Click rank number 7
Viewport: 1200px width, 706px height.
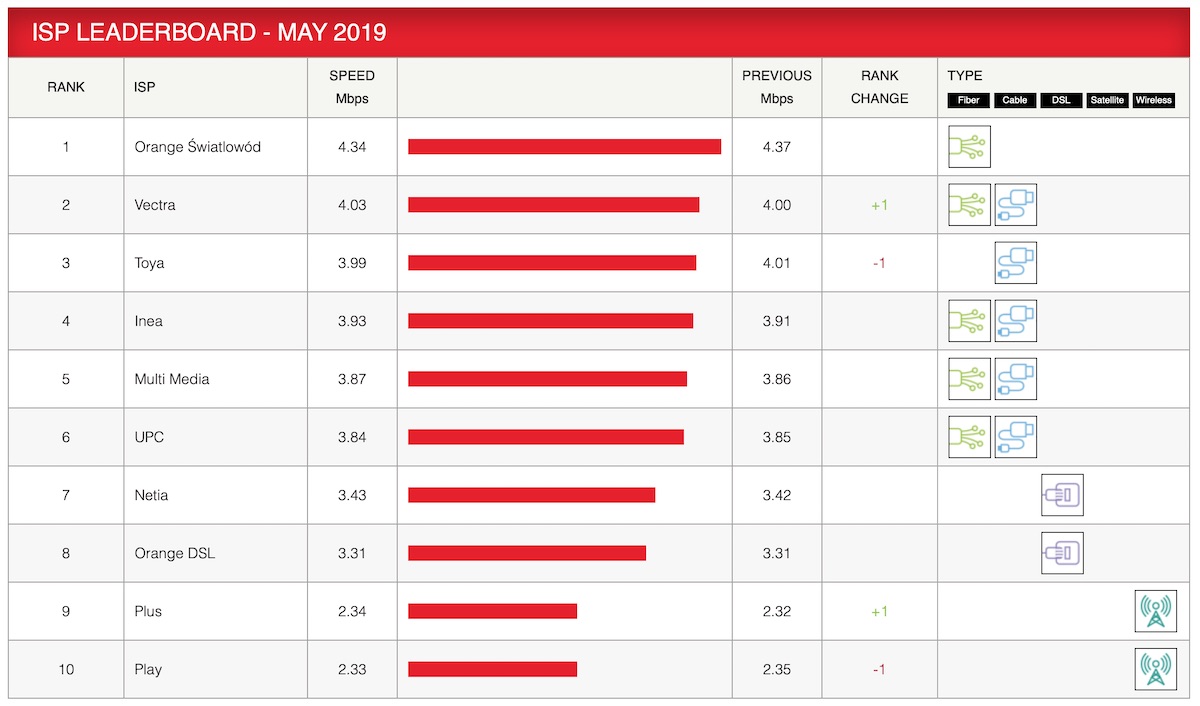pyautogui.click(x=66, y=495)
